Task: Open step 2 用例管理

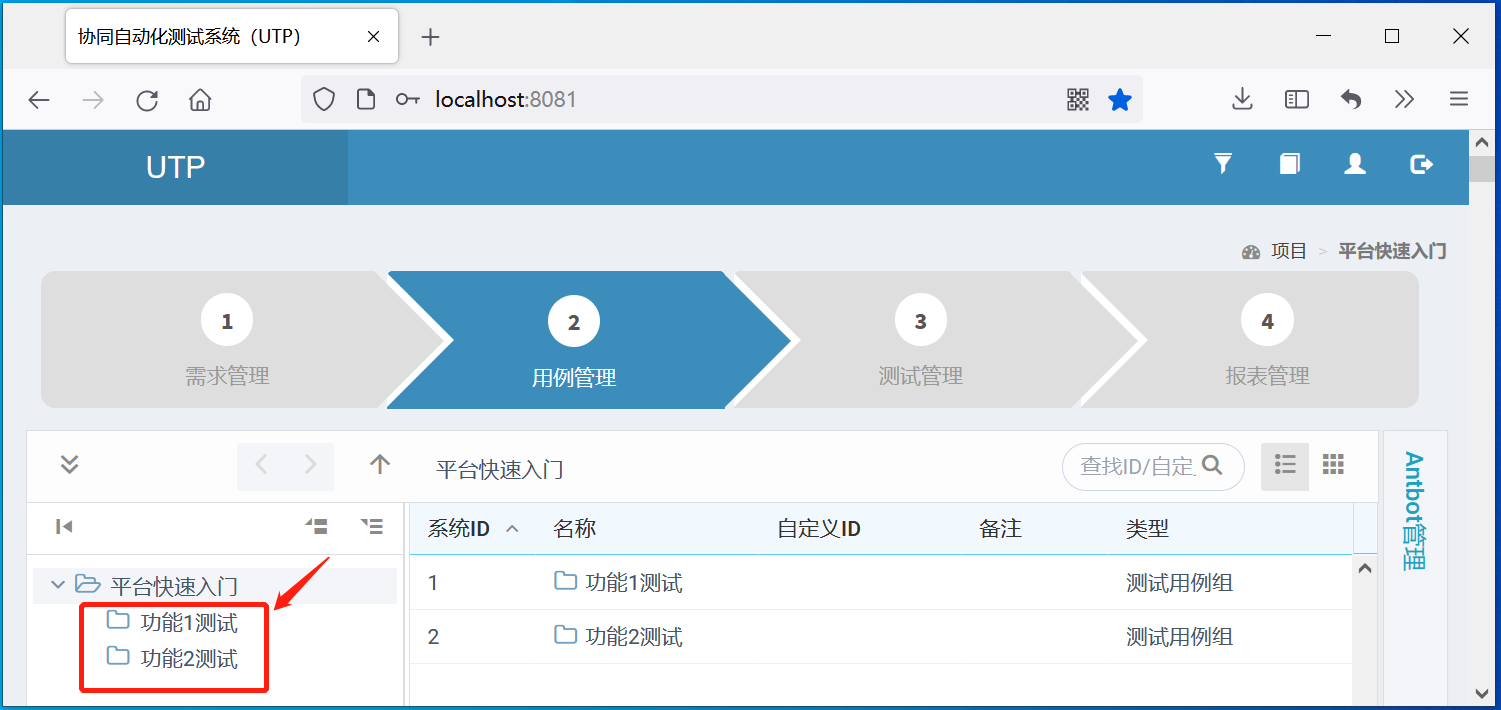Action: pos(574,341)
